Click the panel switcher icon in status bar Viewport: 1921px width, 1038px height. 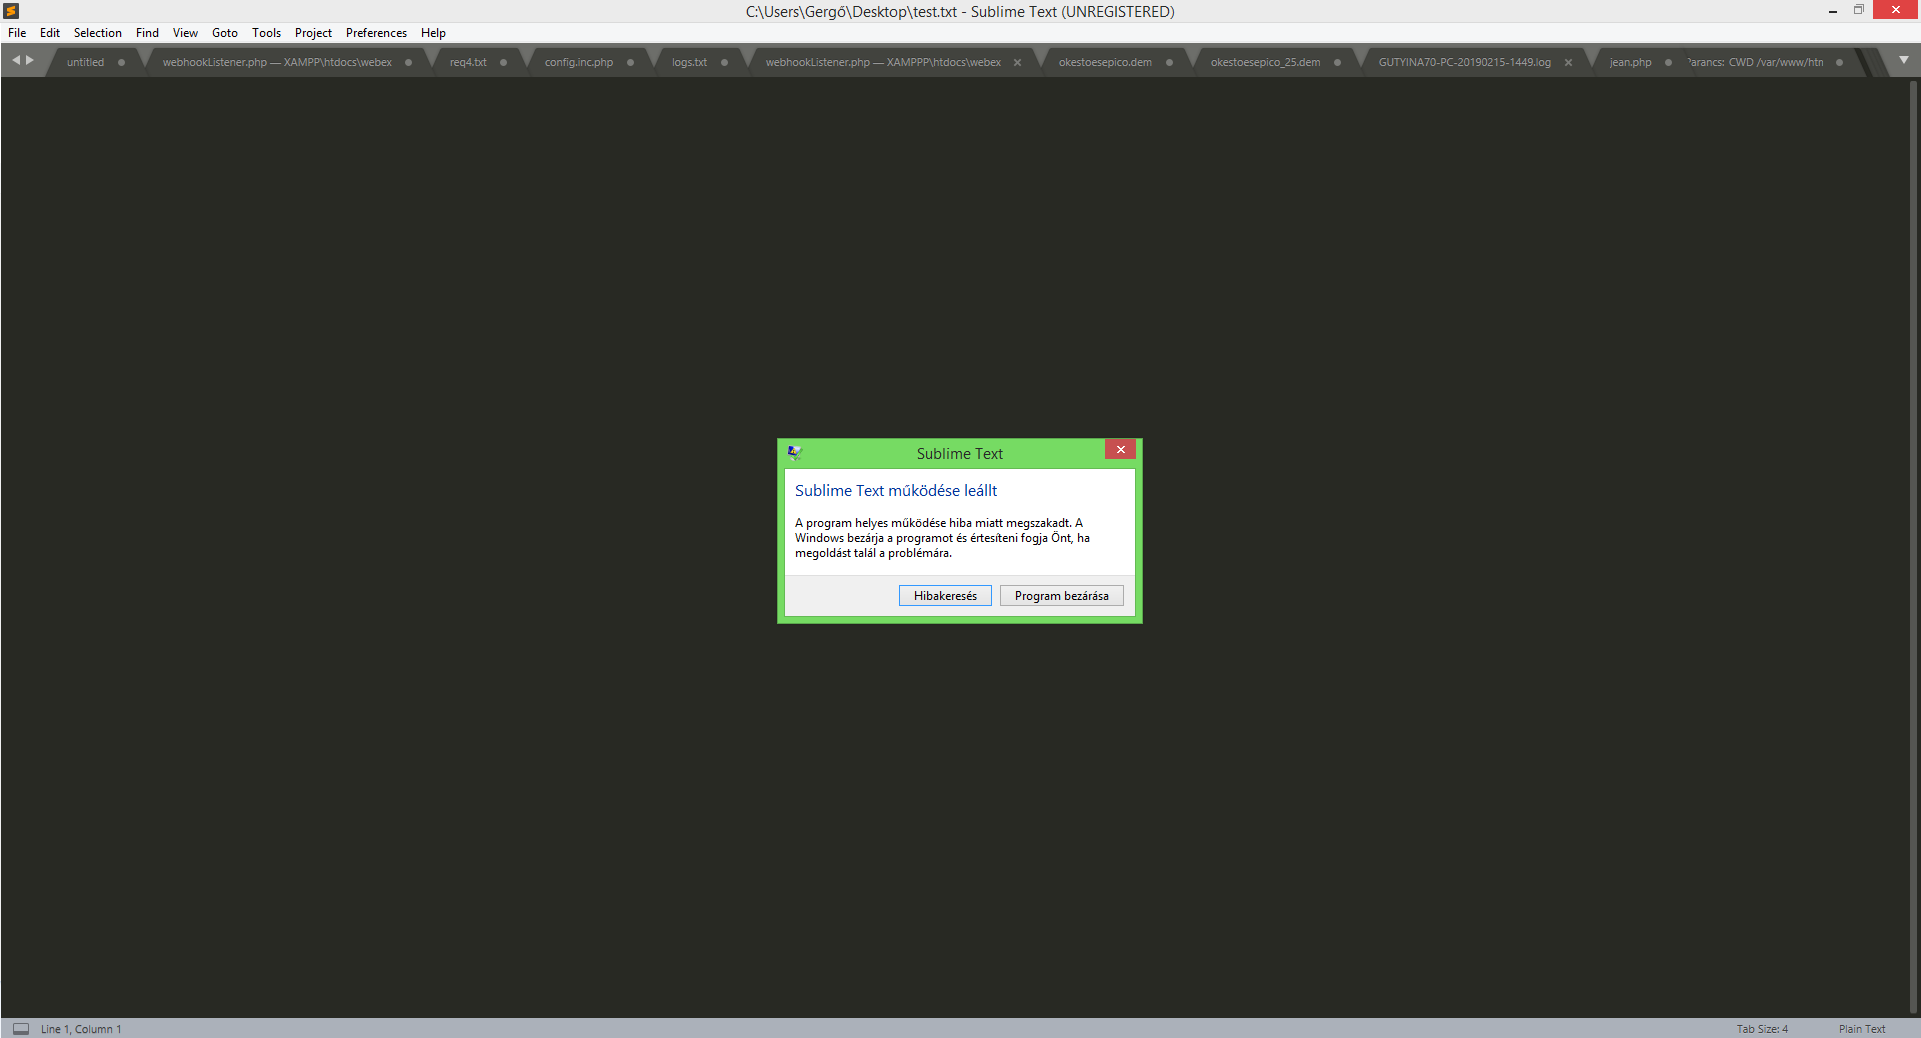[x=21, y=1028]
